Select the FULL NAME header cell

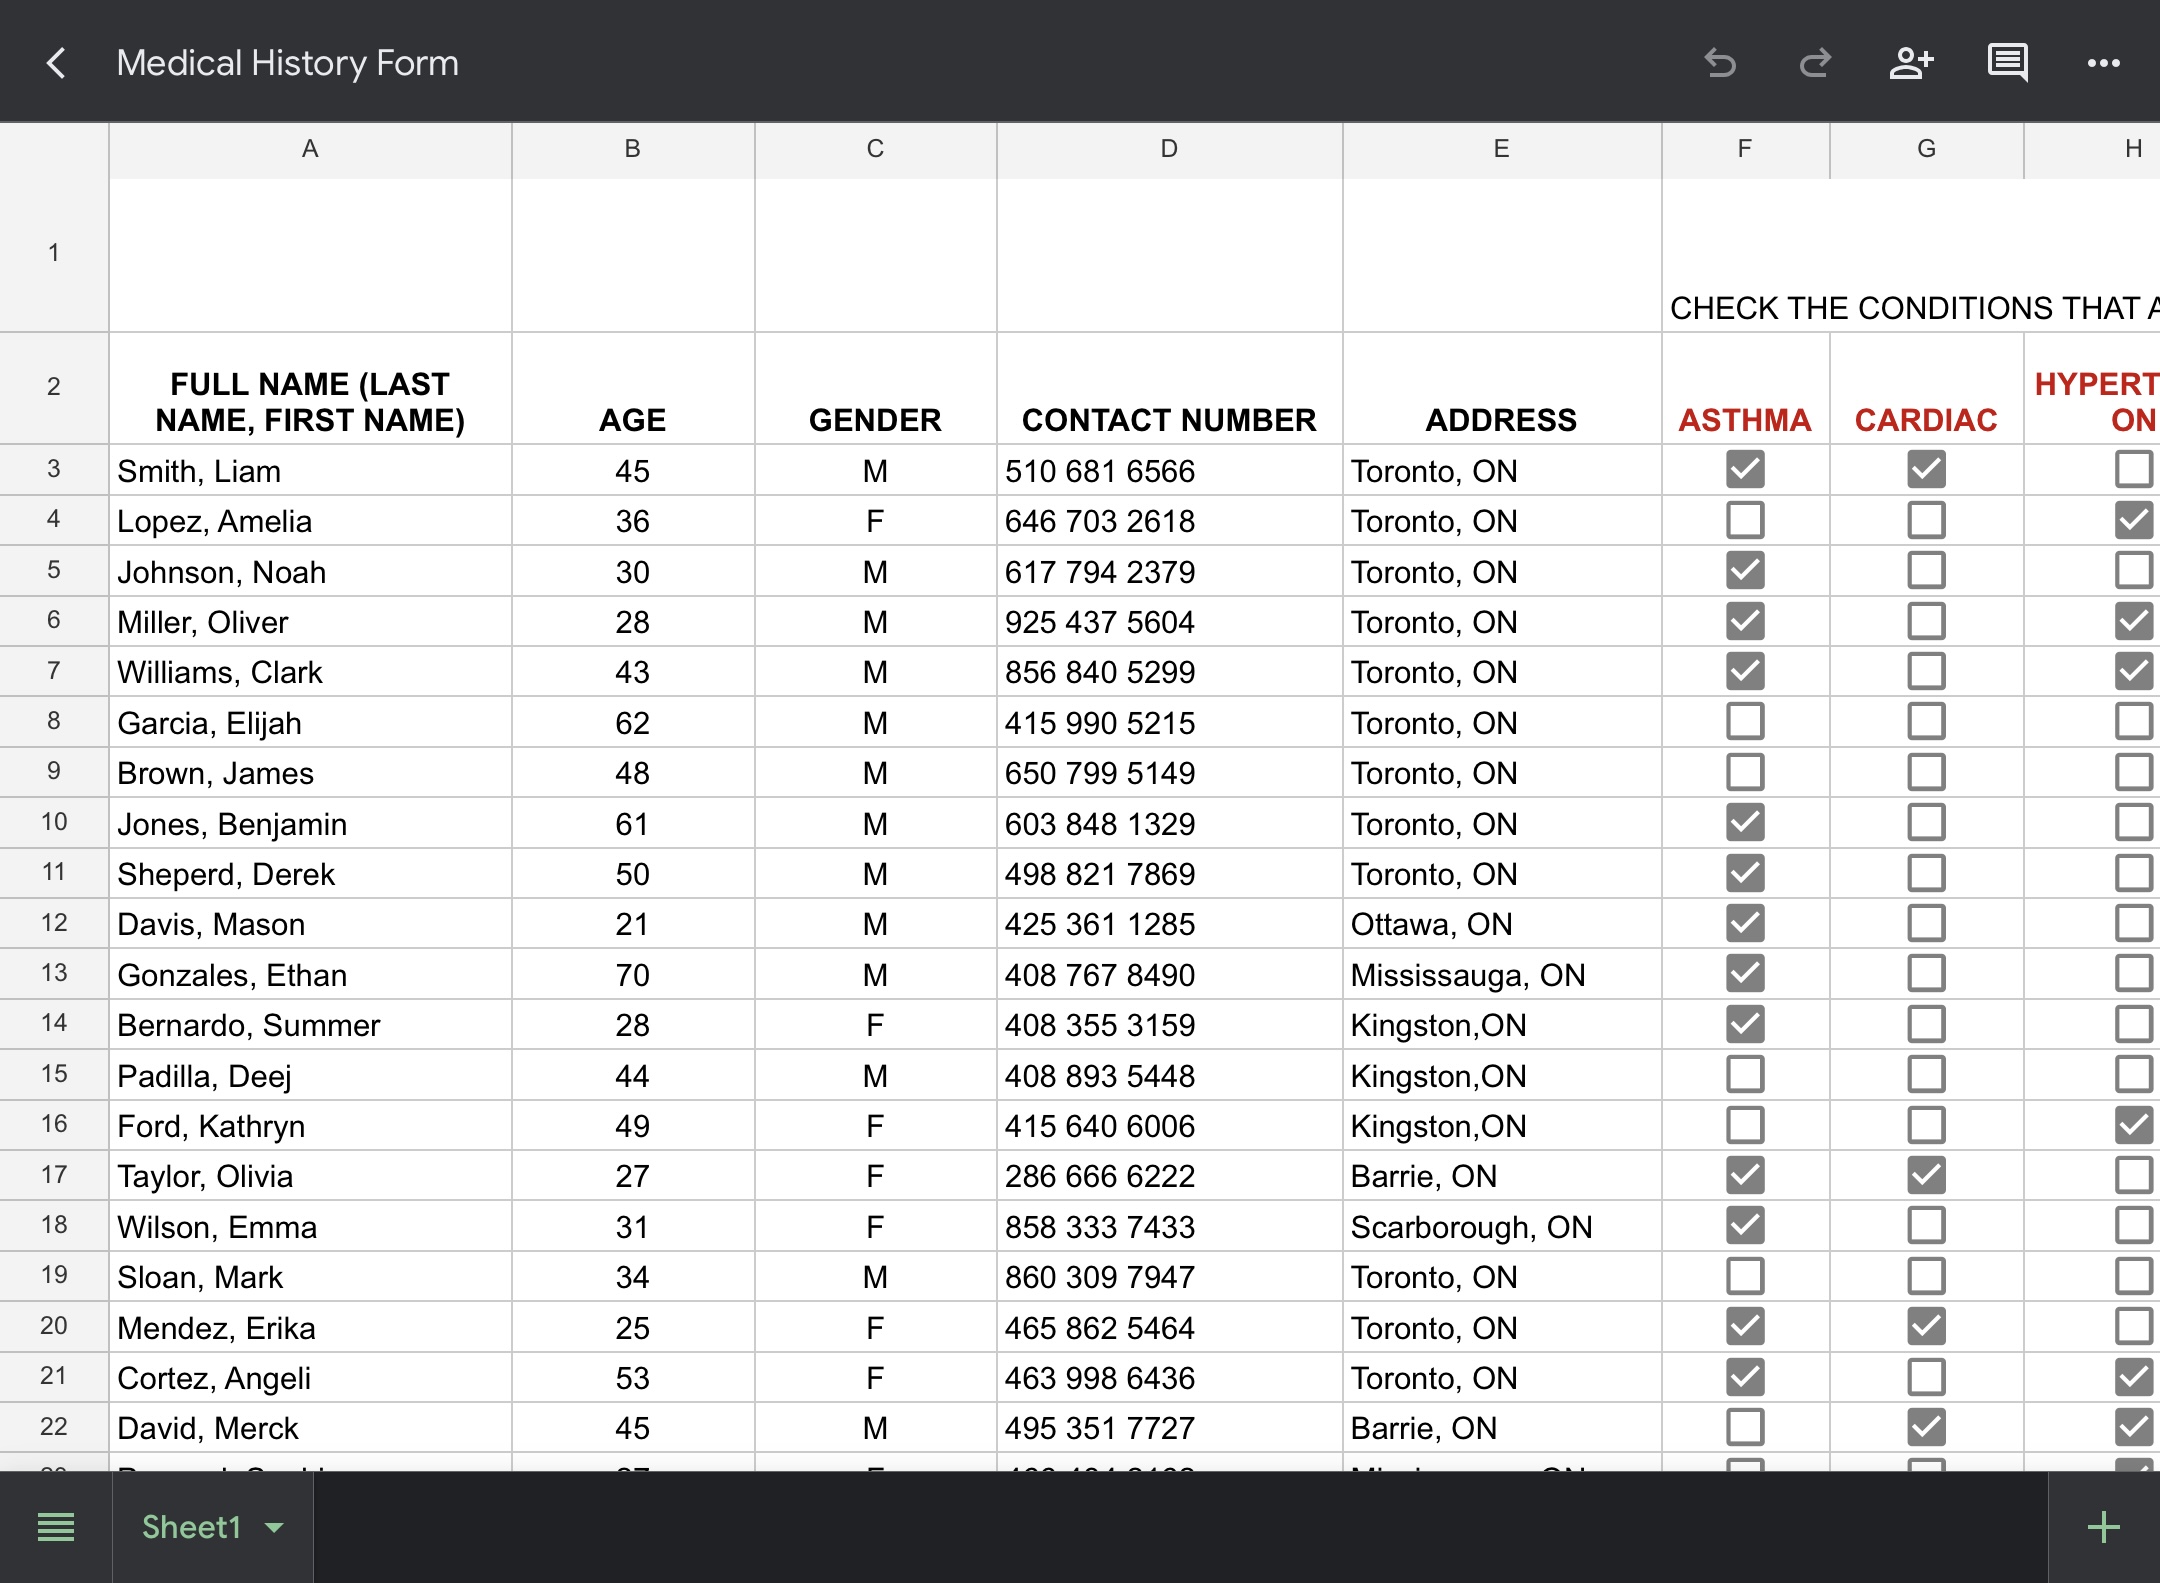point(310,388)
